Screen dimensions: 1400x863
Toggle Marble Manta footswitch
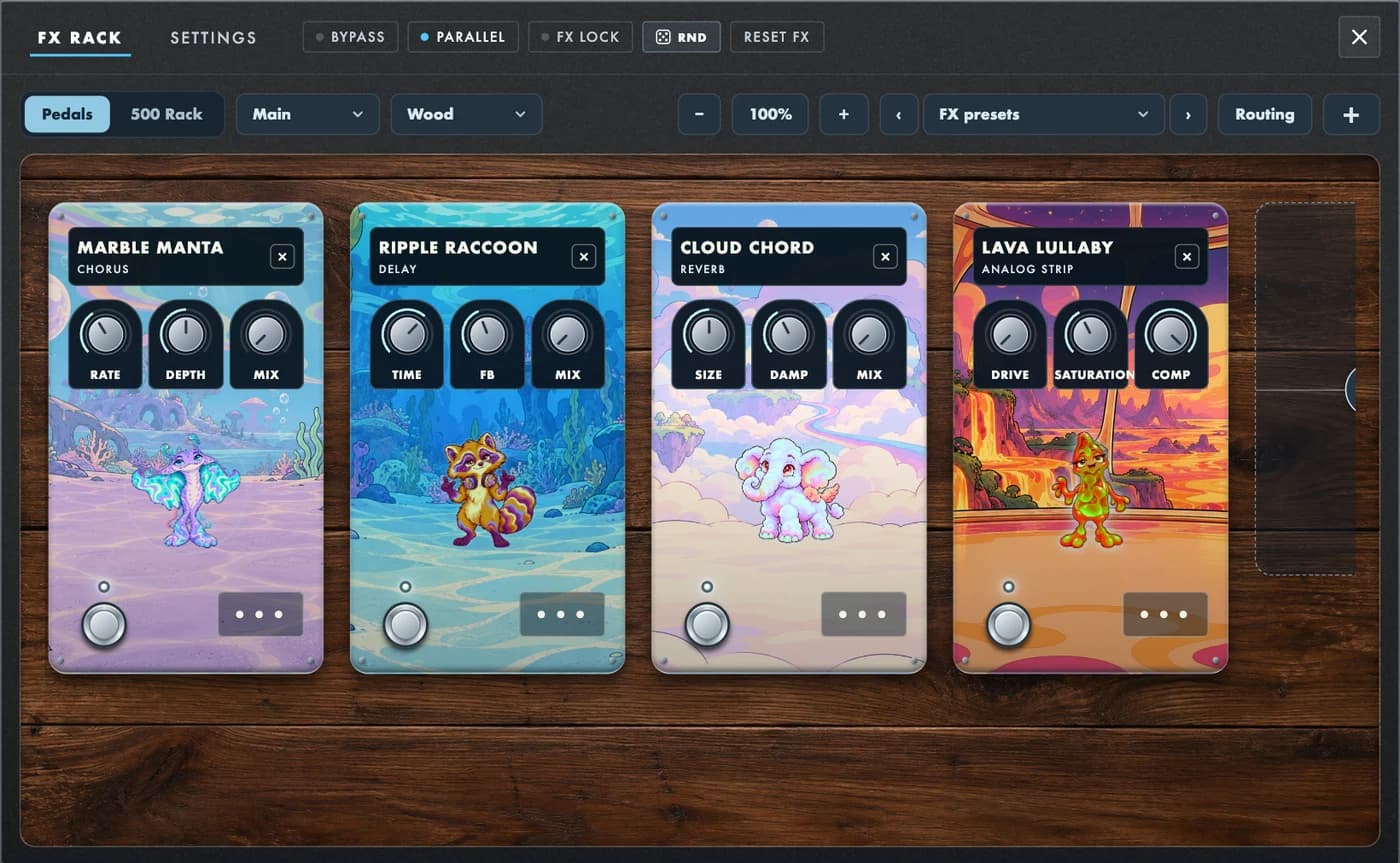[x=104, y=625]
